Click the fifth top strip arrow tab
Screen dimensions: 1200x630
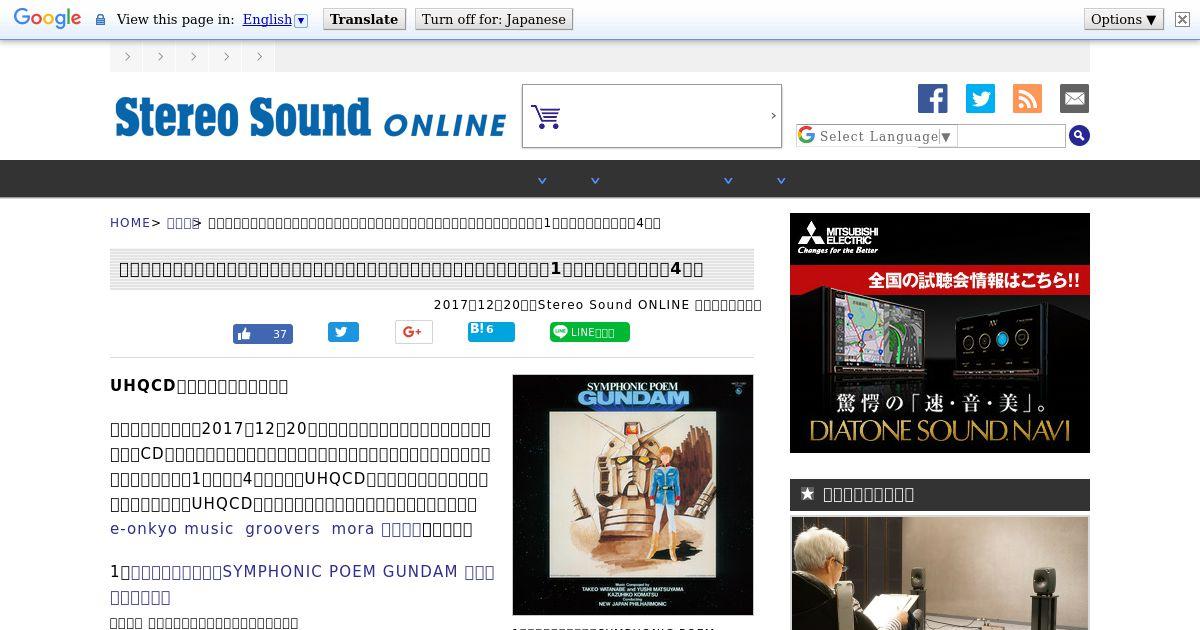click(x=259, y=57)
